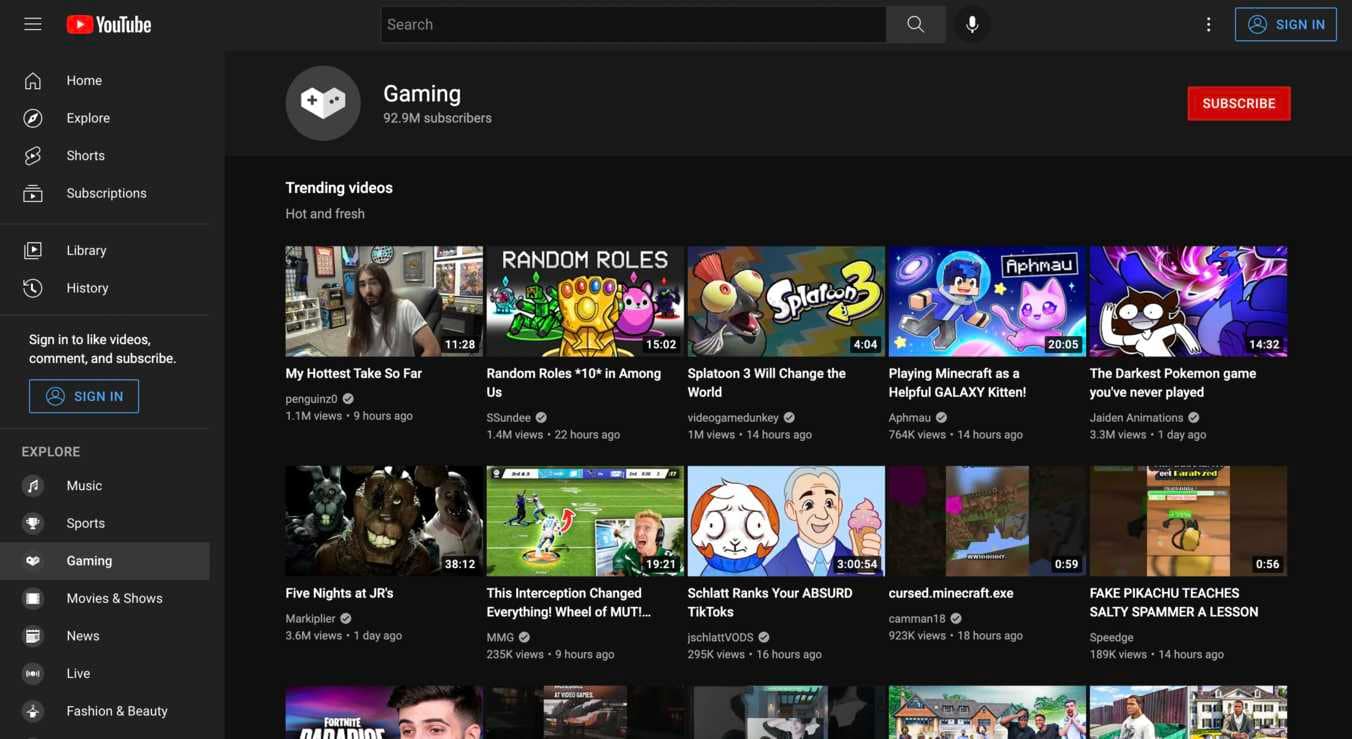Image resolution: width=1352 pixels, height=739 pixels.
Task: Open the penguinz0 channel link
Action: tap(312, 397)
